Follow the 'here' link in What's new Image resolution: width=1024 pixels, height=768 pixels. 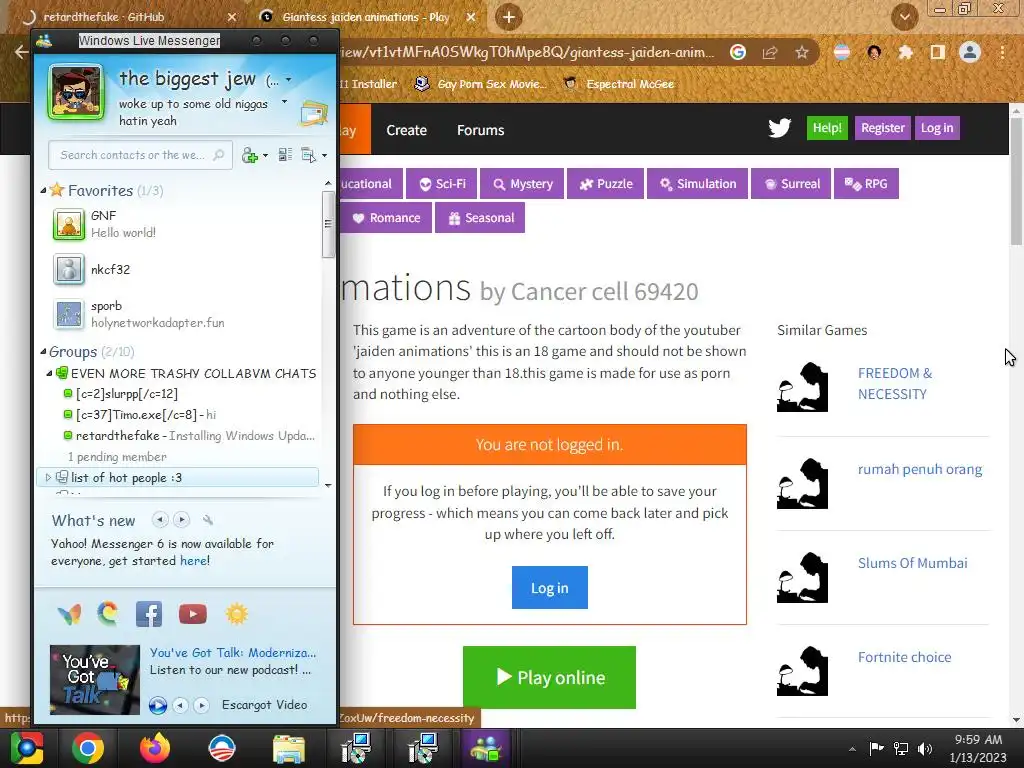[195, 561]
